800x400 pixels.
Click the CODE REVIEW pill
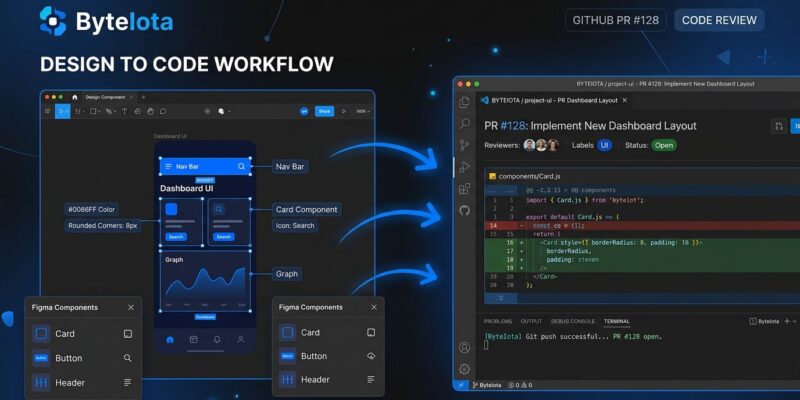719,20
